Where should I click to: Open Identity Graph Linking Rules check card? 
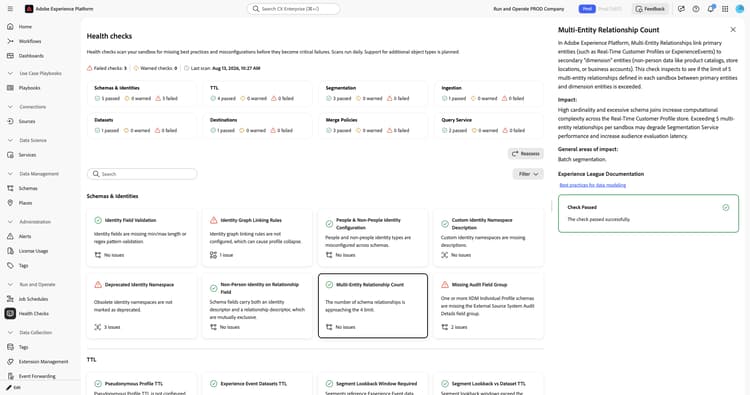point(257,238)
